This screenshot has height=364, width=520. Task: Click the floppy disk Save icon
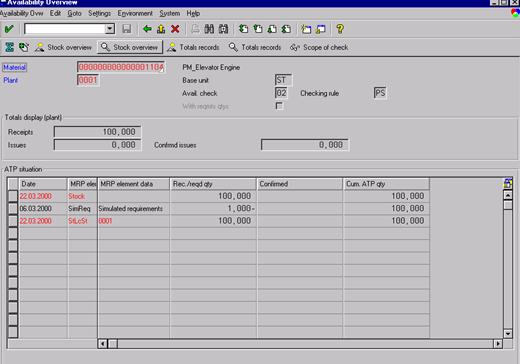pos(127,29)
